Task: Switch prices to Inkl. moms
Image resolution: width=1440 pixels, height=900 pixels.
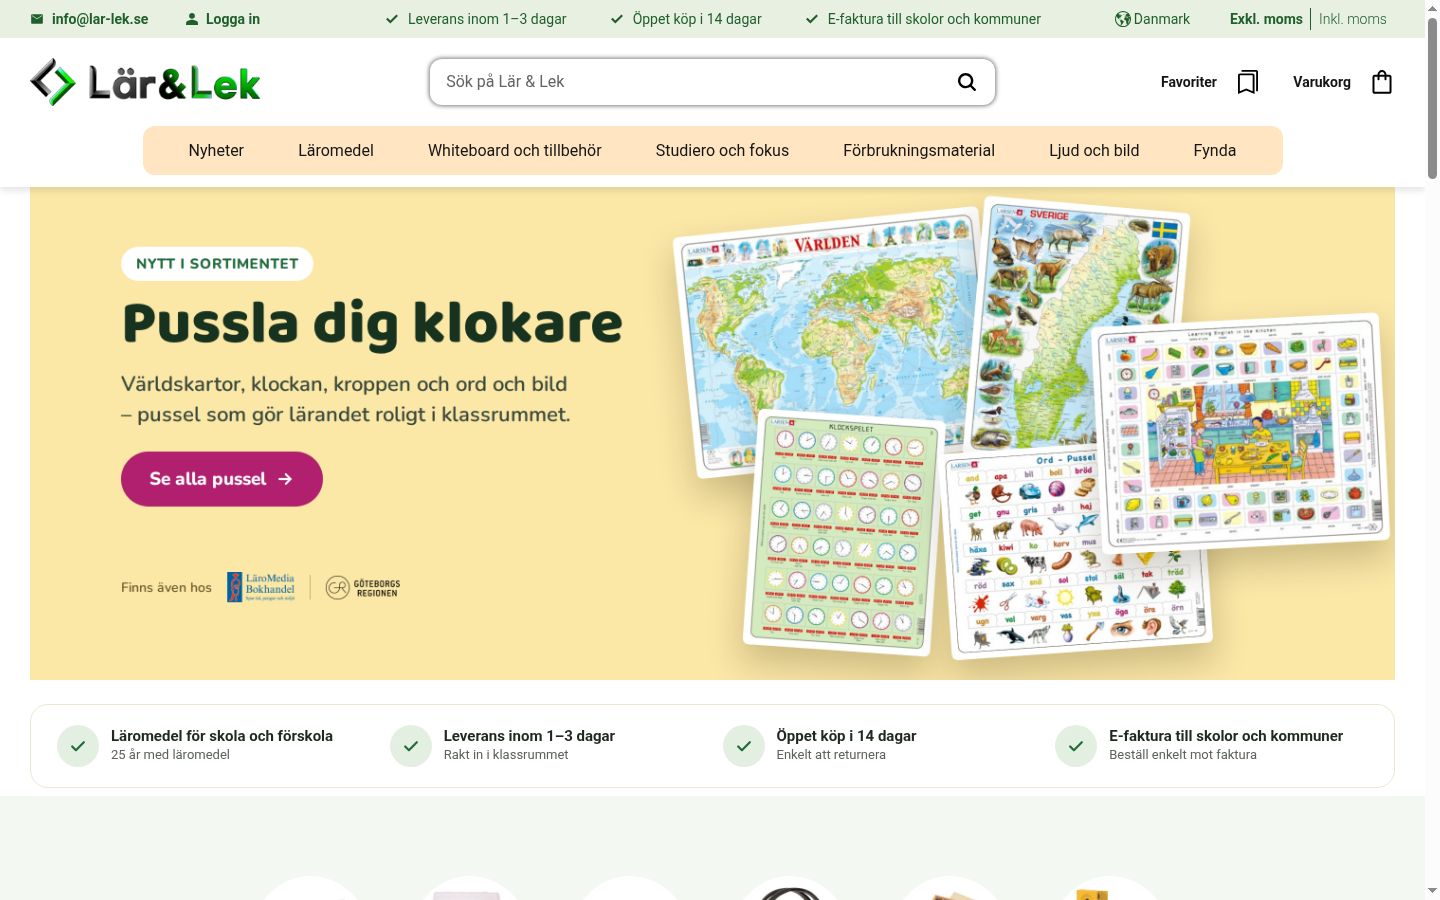Action: pos(1353,19)
